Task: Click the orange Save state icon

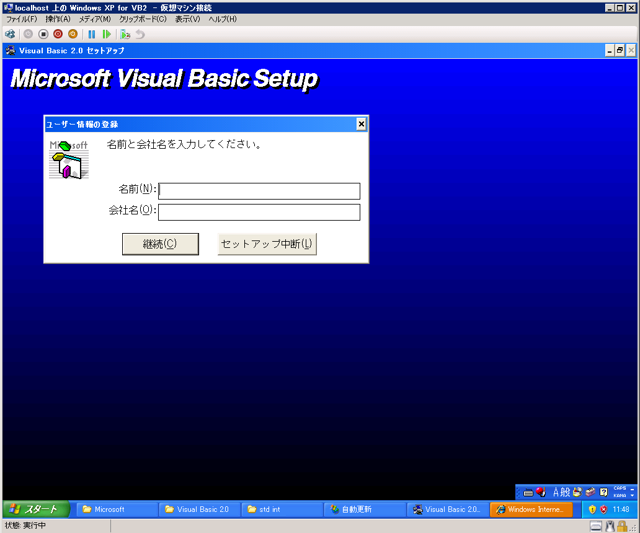Action: click(x=73, y=34)
